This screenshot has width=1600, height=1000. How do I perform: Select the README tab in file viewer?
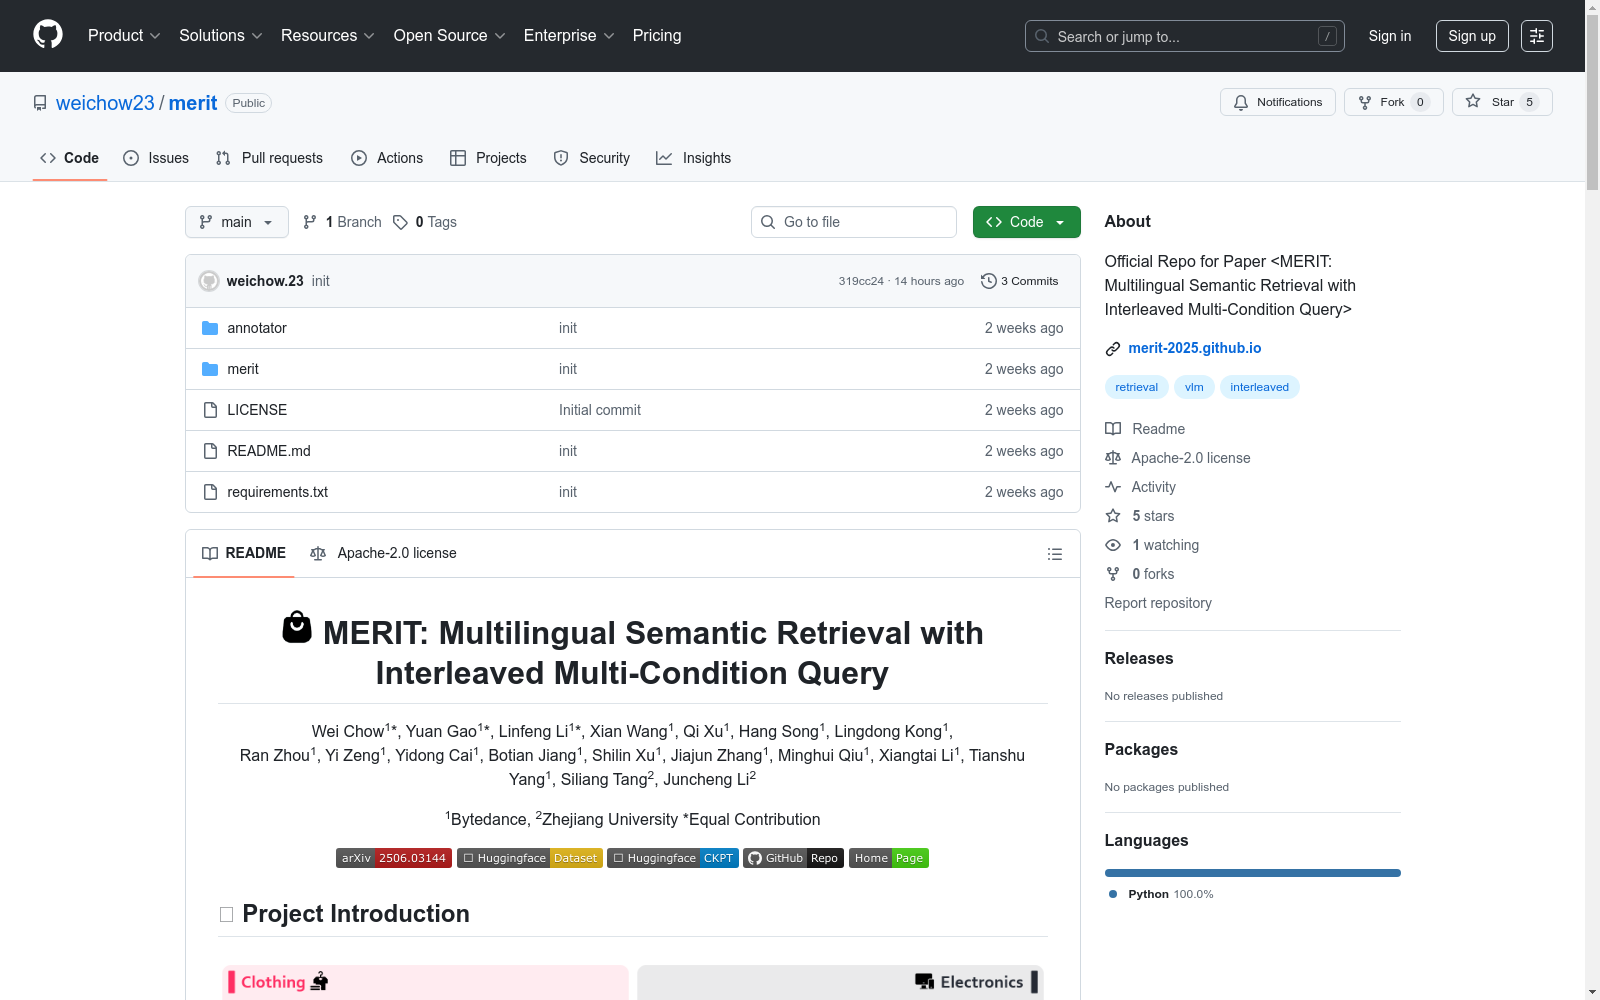point(244,553)
